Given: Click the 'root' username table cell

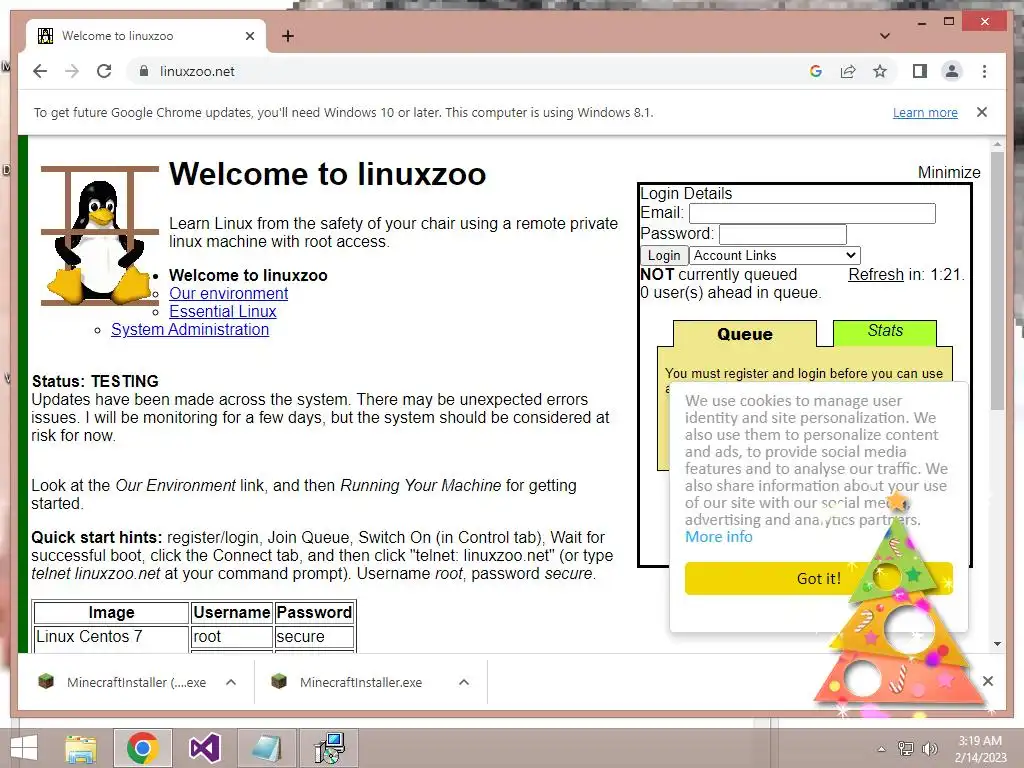Looking at the screenshot, I should 232,637.
